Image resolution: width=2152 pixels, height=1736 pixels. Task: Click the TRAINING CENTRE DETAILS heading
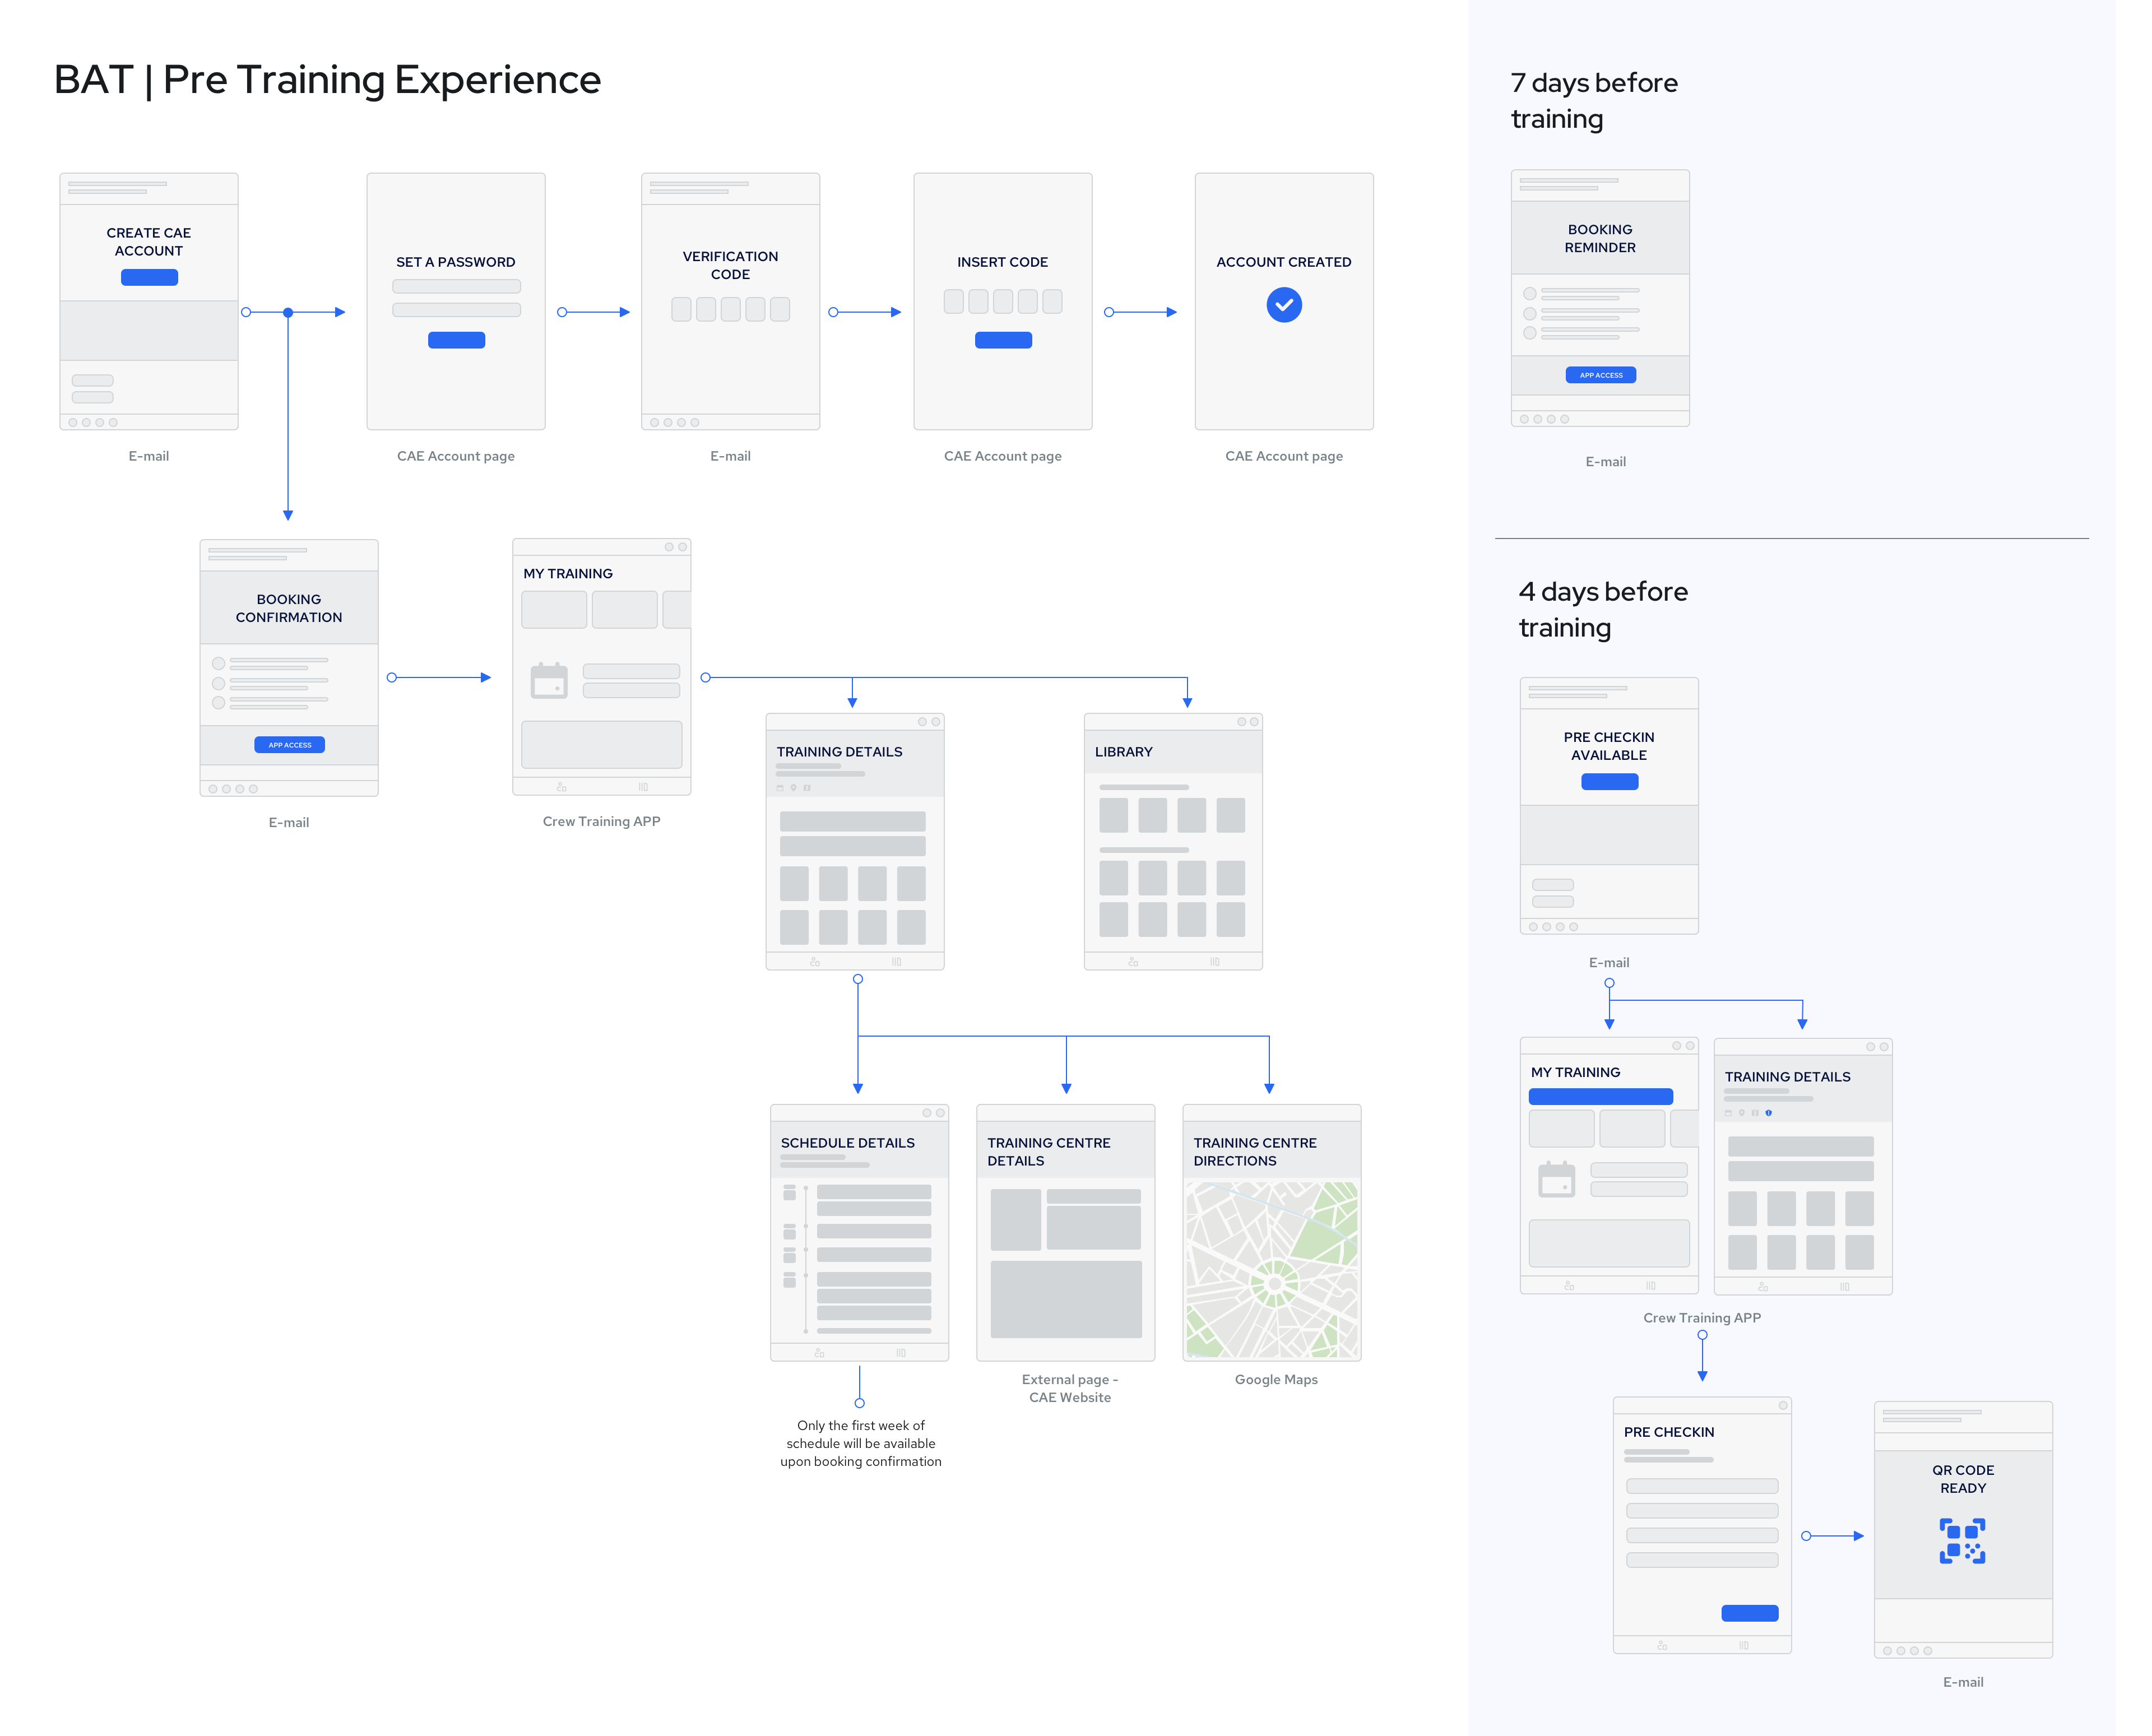point(1048,1152)
